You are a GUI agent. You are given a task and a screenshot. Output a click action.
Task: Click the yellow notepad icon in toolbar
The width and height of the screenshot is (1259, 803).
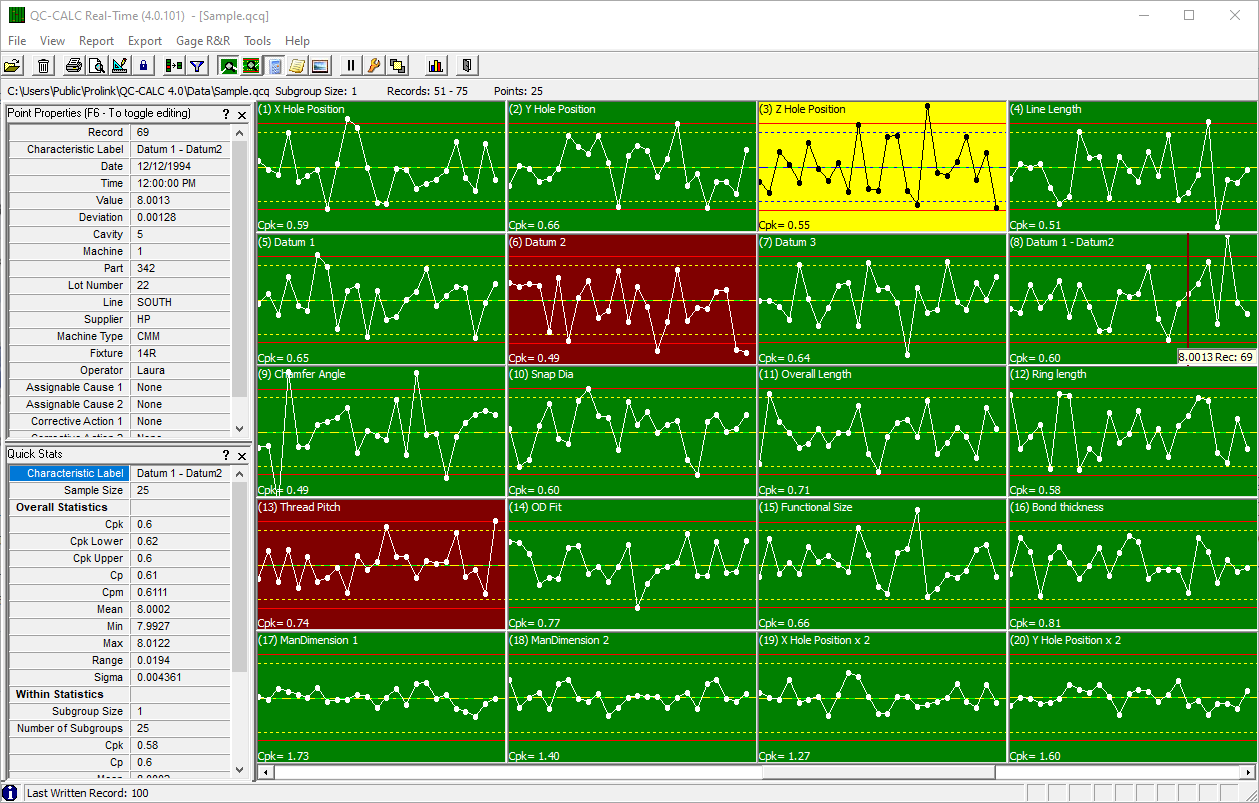pos(297,66)
